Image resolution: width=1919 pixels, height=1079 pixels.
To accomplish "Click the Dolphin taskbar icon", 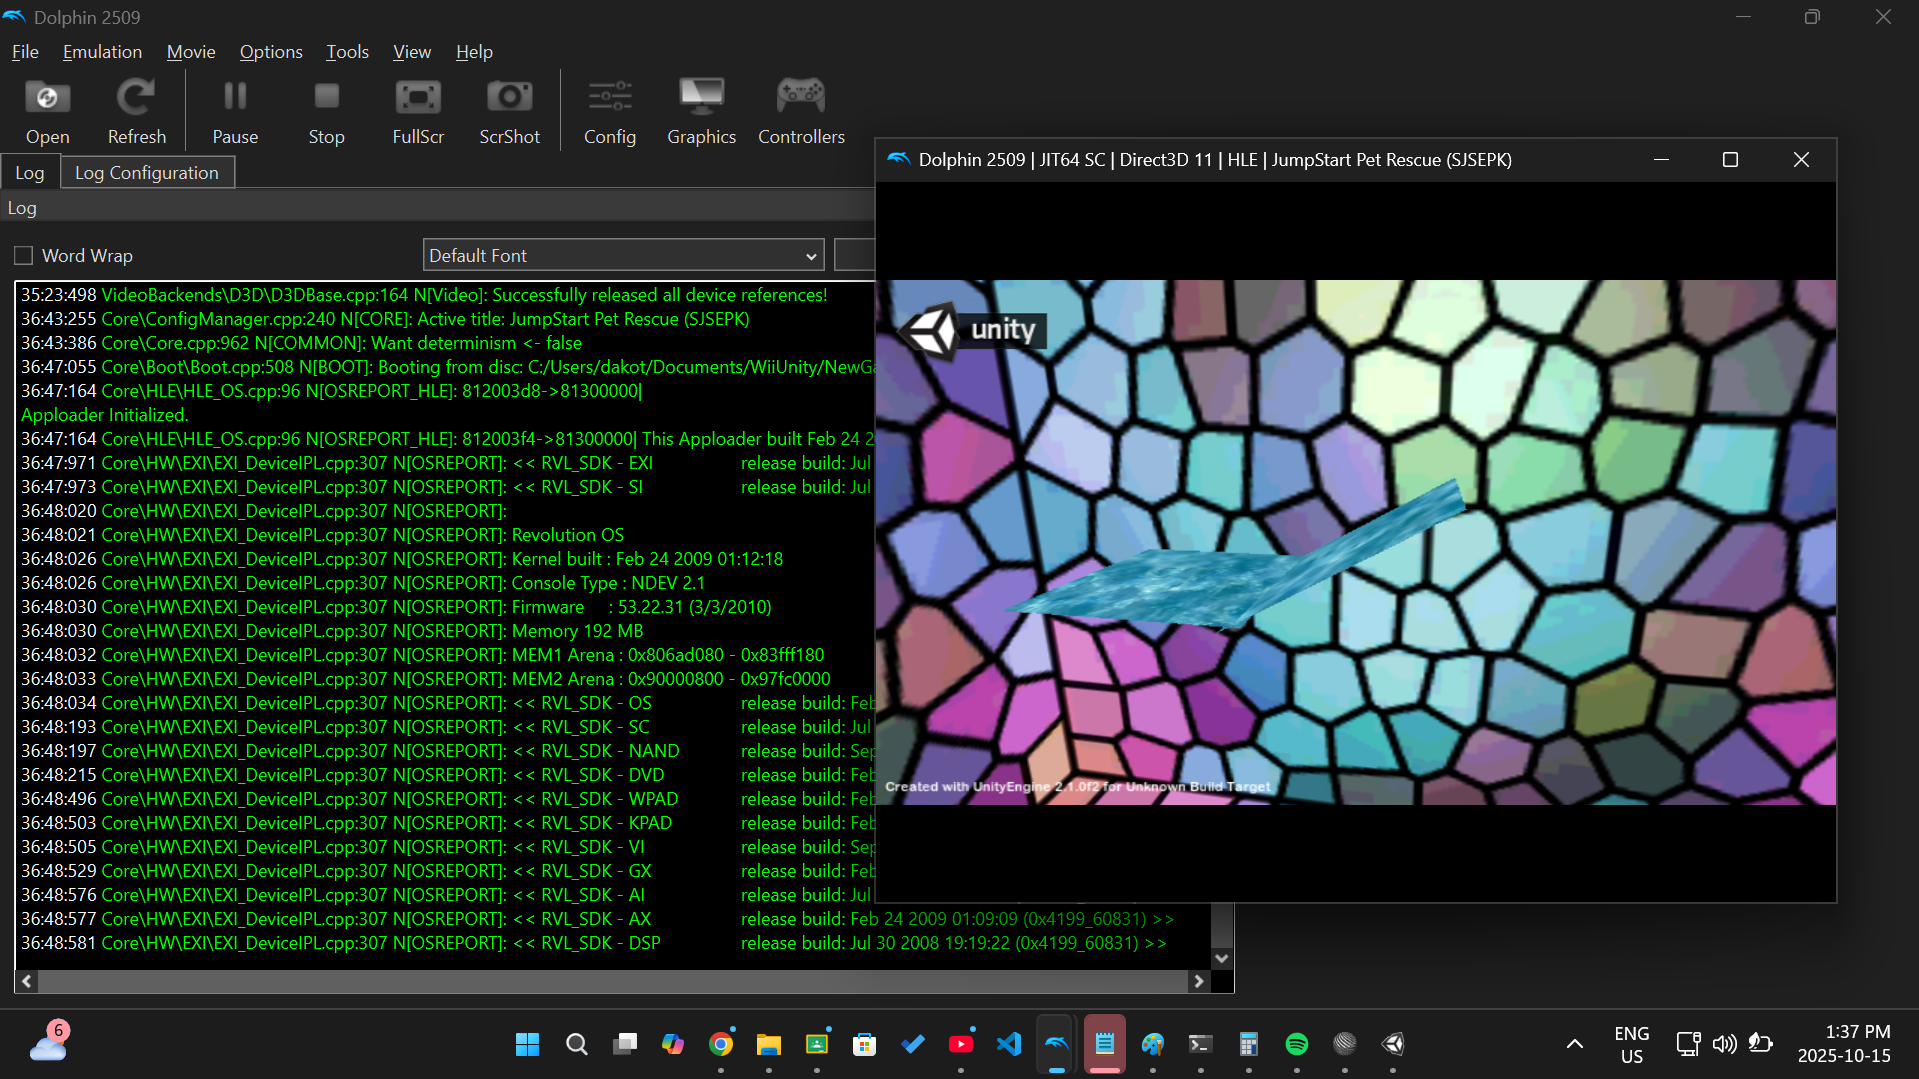I will (1057, 1044).
